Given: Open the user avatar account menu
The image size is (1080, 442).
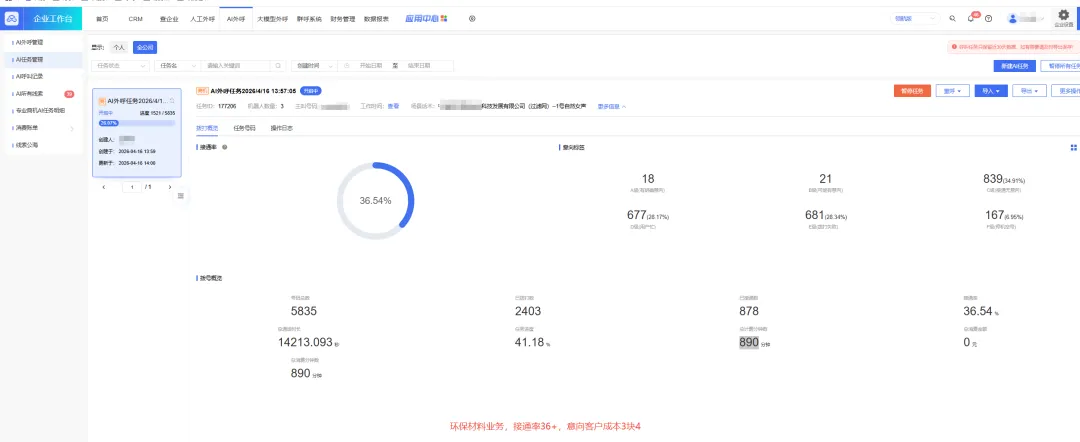Looking at the screenshot, I should (1026, 19).
